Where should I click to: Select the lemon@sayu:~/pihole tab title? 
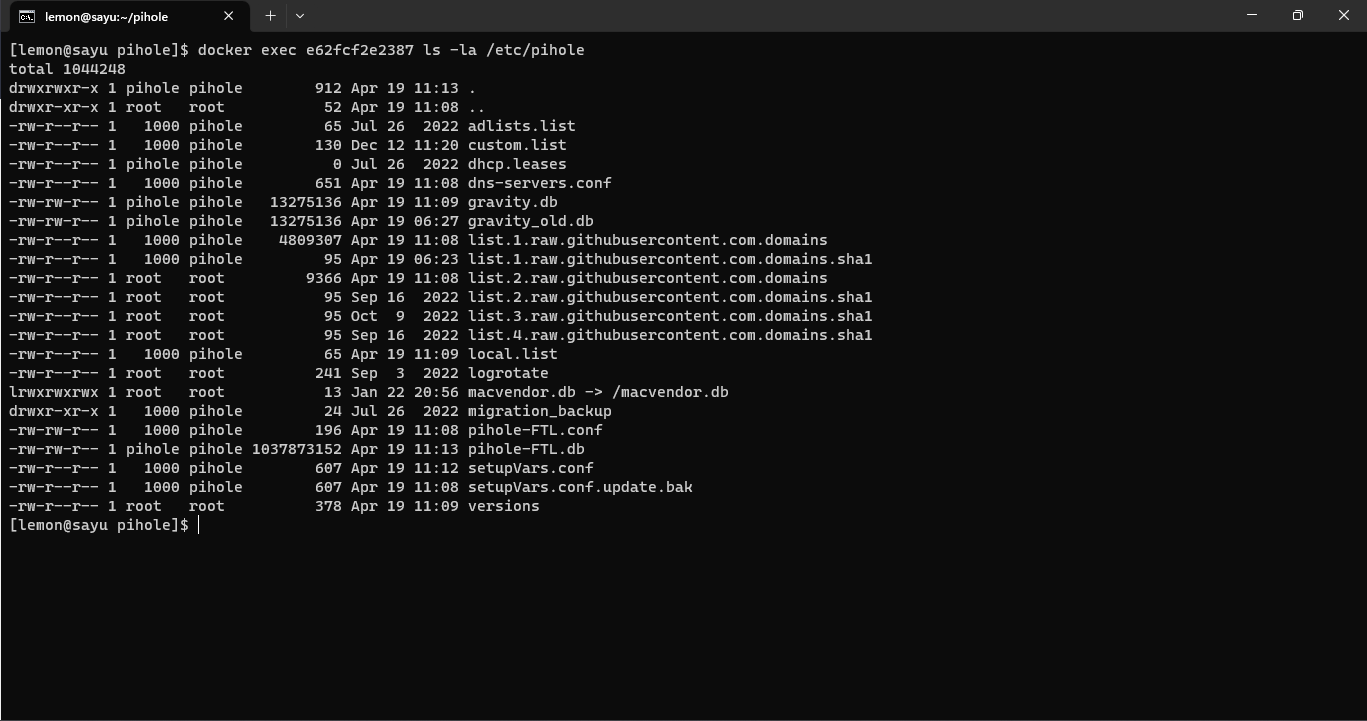click(x=106, y=16)
